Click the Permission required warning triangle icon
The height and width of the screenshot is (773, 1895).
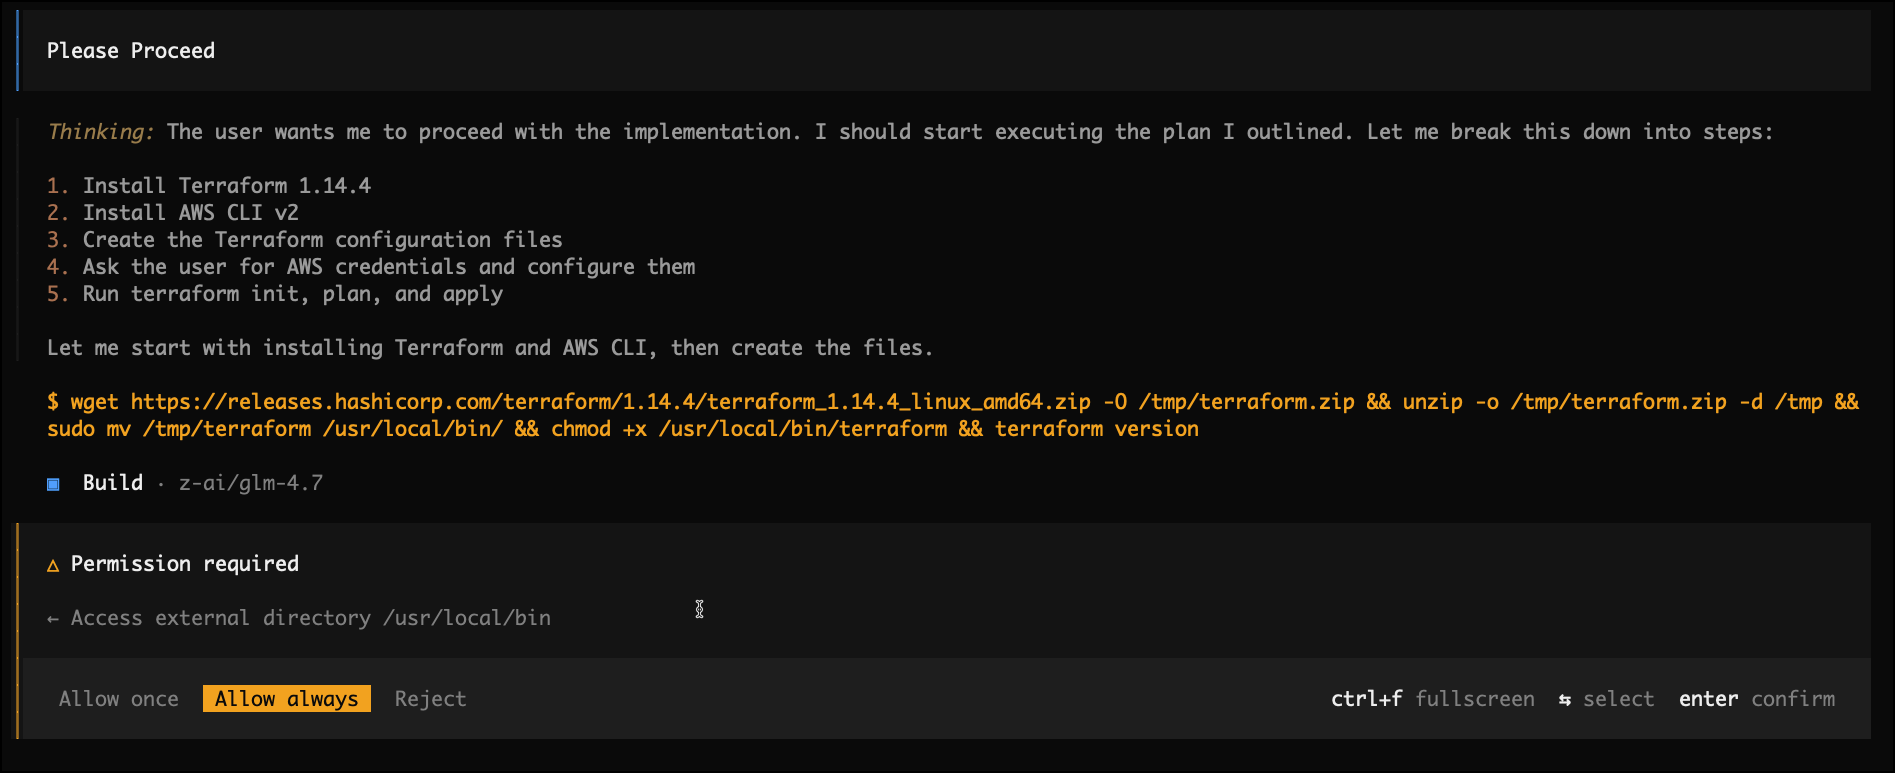tap(53, 565)
